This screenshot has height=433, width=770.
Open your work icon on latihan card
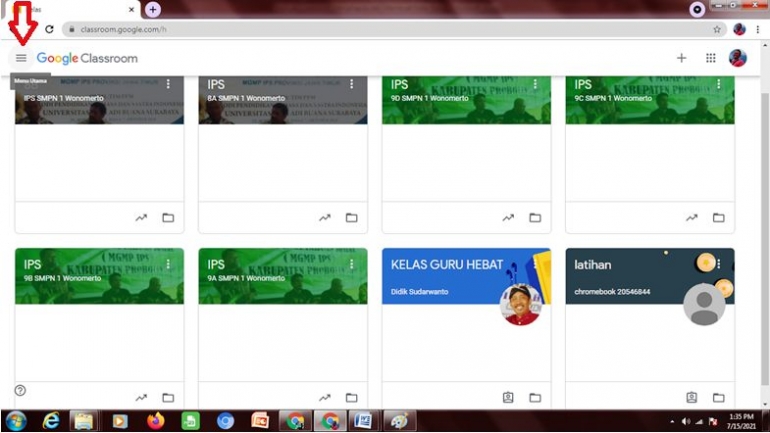click(692, 397)
